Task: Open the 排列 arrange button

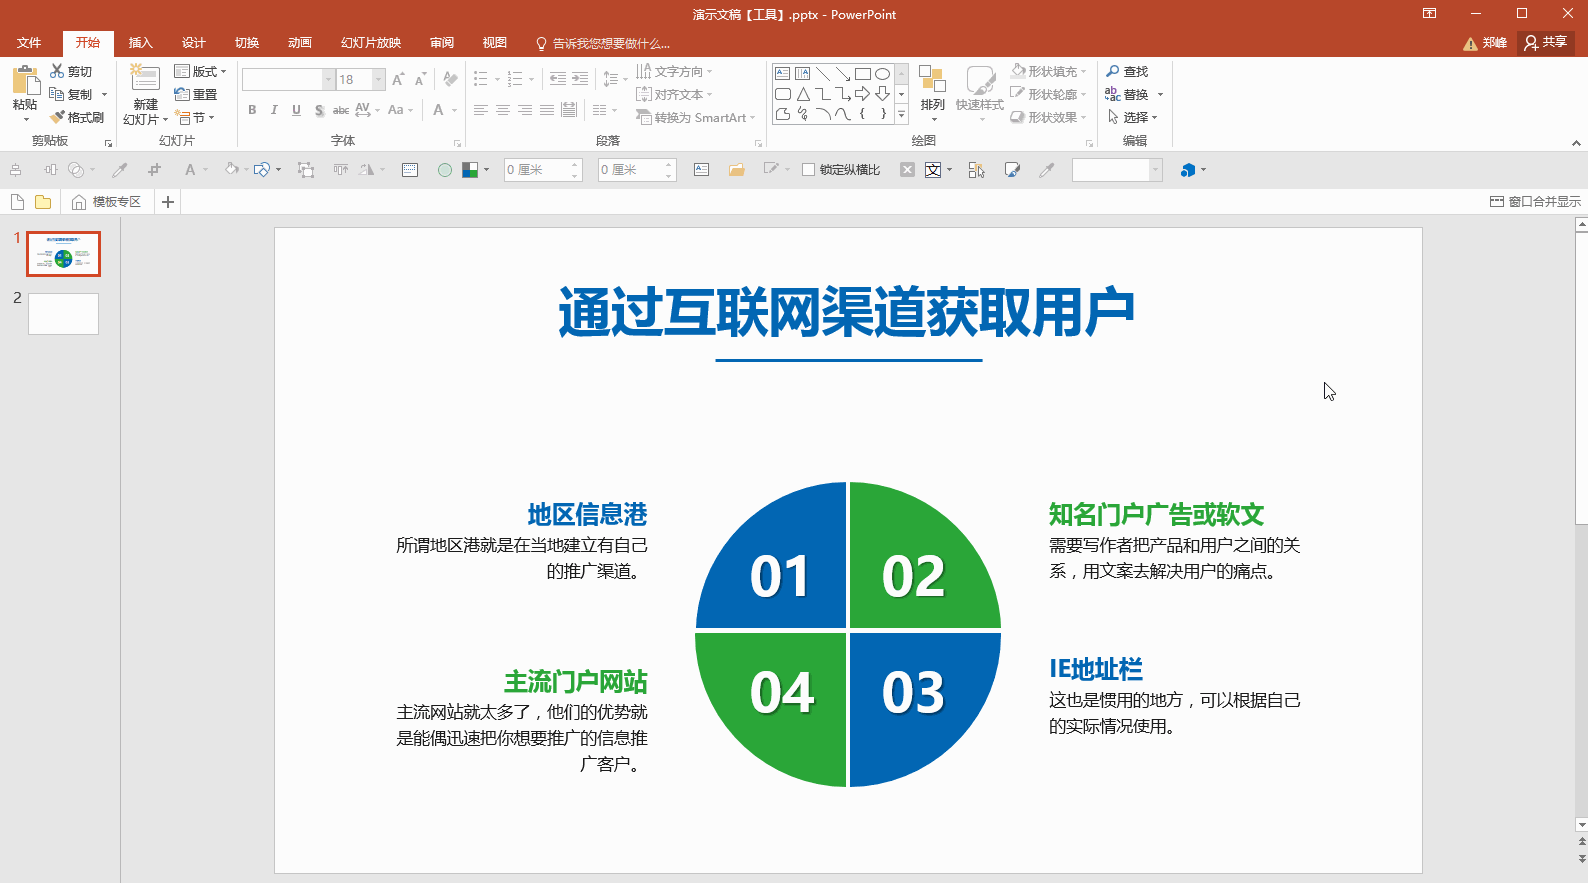Action: click(x=932, y=93)
